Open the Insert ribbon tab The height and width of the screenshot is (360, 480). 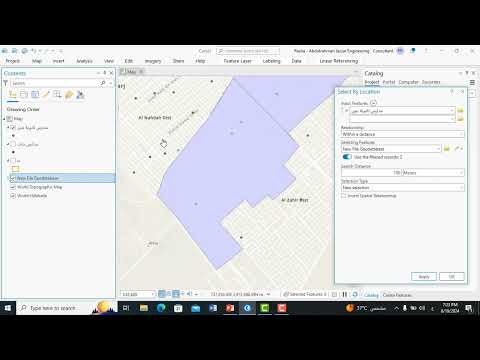click(58, 61)
